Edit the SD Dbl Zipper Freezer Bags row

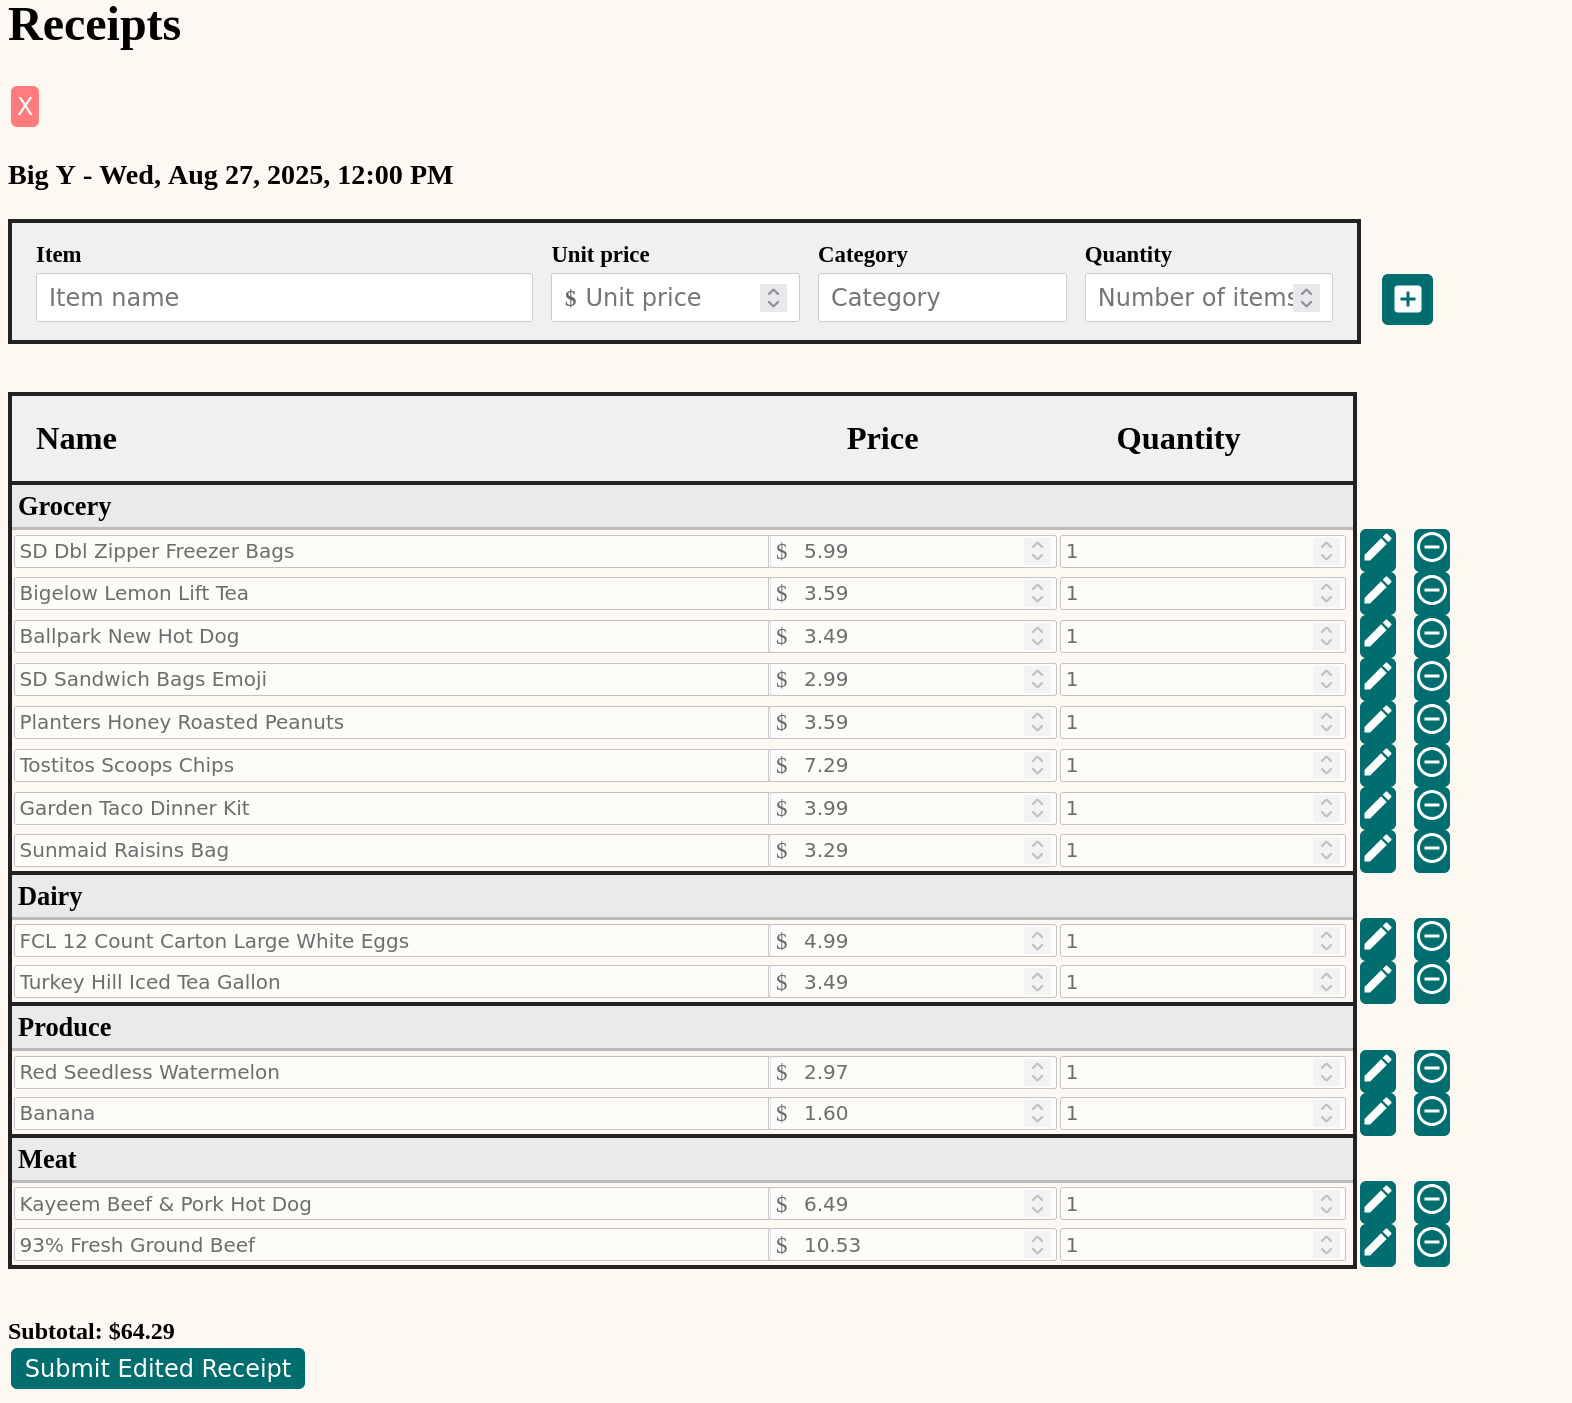(1377, 549)
